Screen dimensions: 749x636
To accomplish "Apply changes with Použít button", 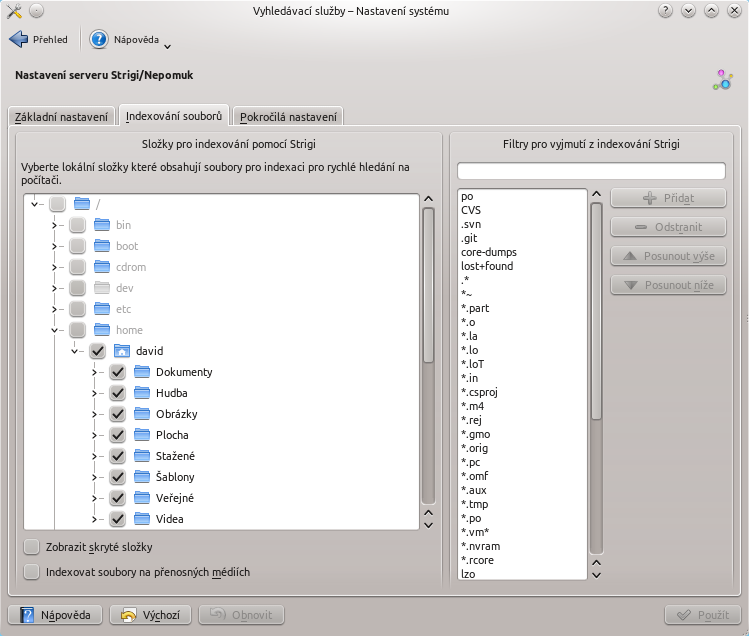I will click(703, 615).
